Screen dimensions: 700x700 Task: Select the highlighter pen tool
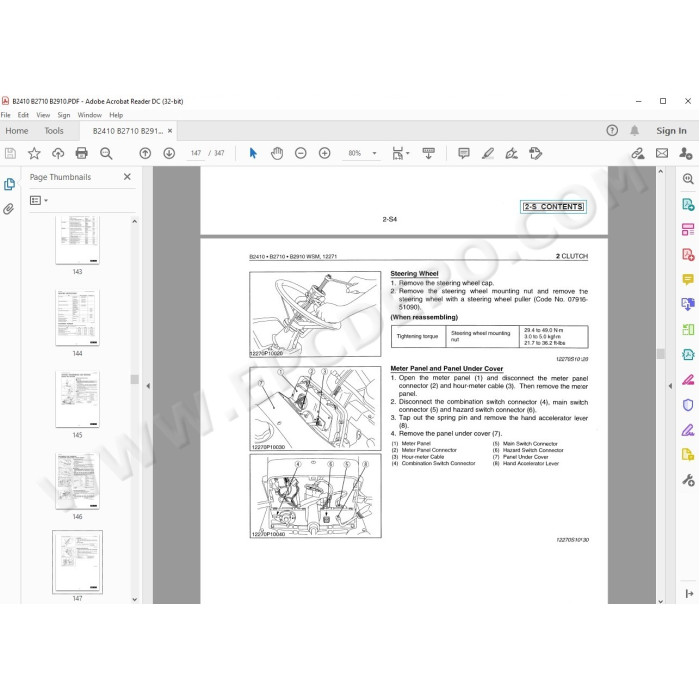click(488, 154)
